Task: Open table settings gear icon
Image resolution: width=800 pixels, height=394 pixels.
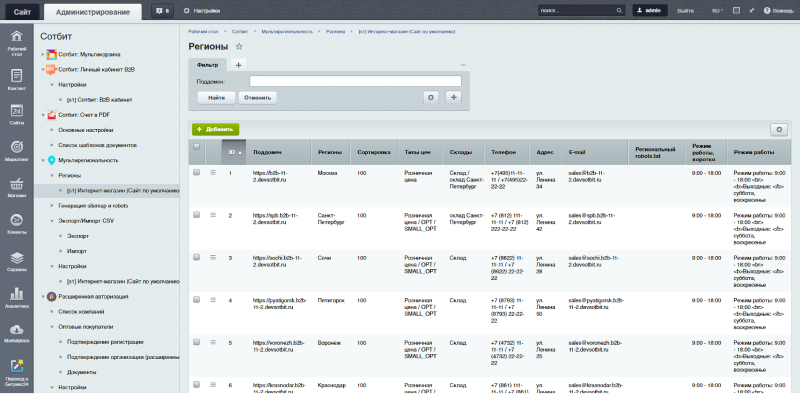Action: coord(779,130)
